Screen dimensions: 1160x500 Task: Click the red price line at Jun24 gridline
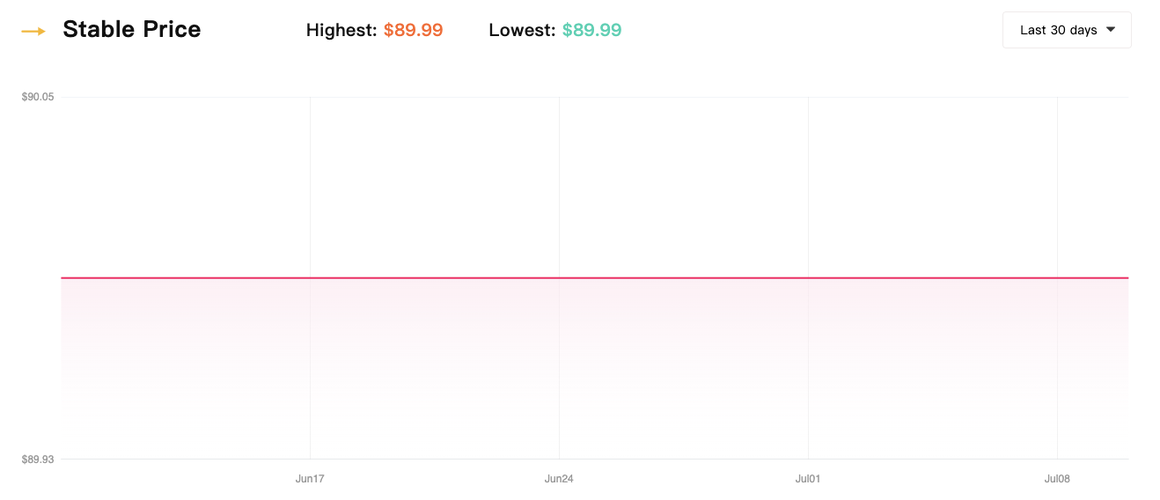[559, 278]
